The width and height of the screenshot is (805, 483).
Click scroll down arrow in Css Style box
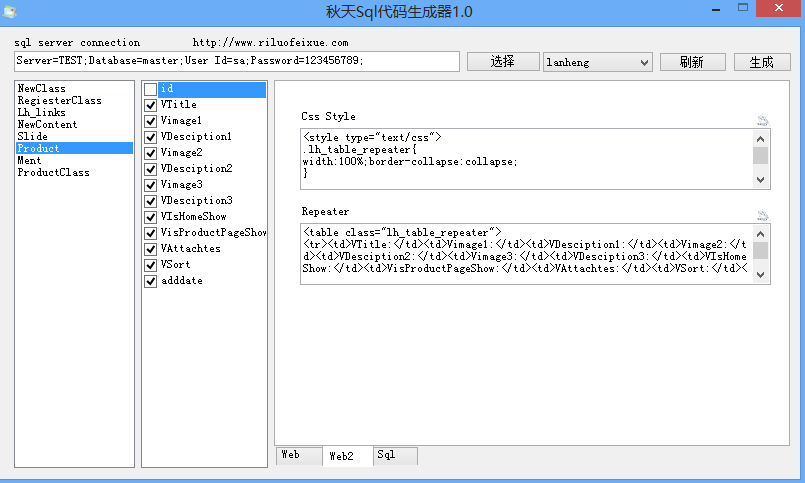(761, 180)
